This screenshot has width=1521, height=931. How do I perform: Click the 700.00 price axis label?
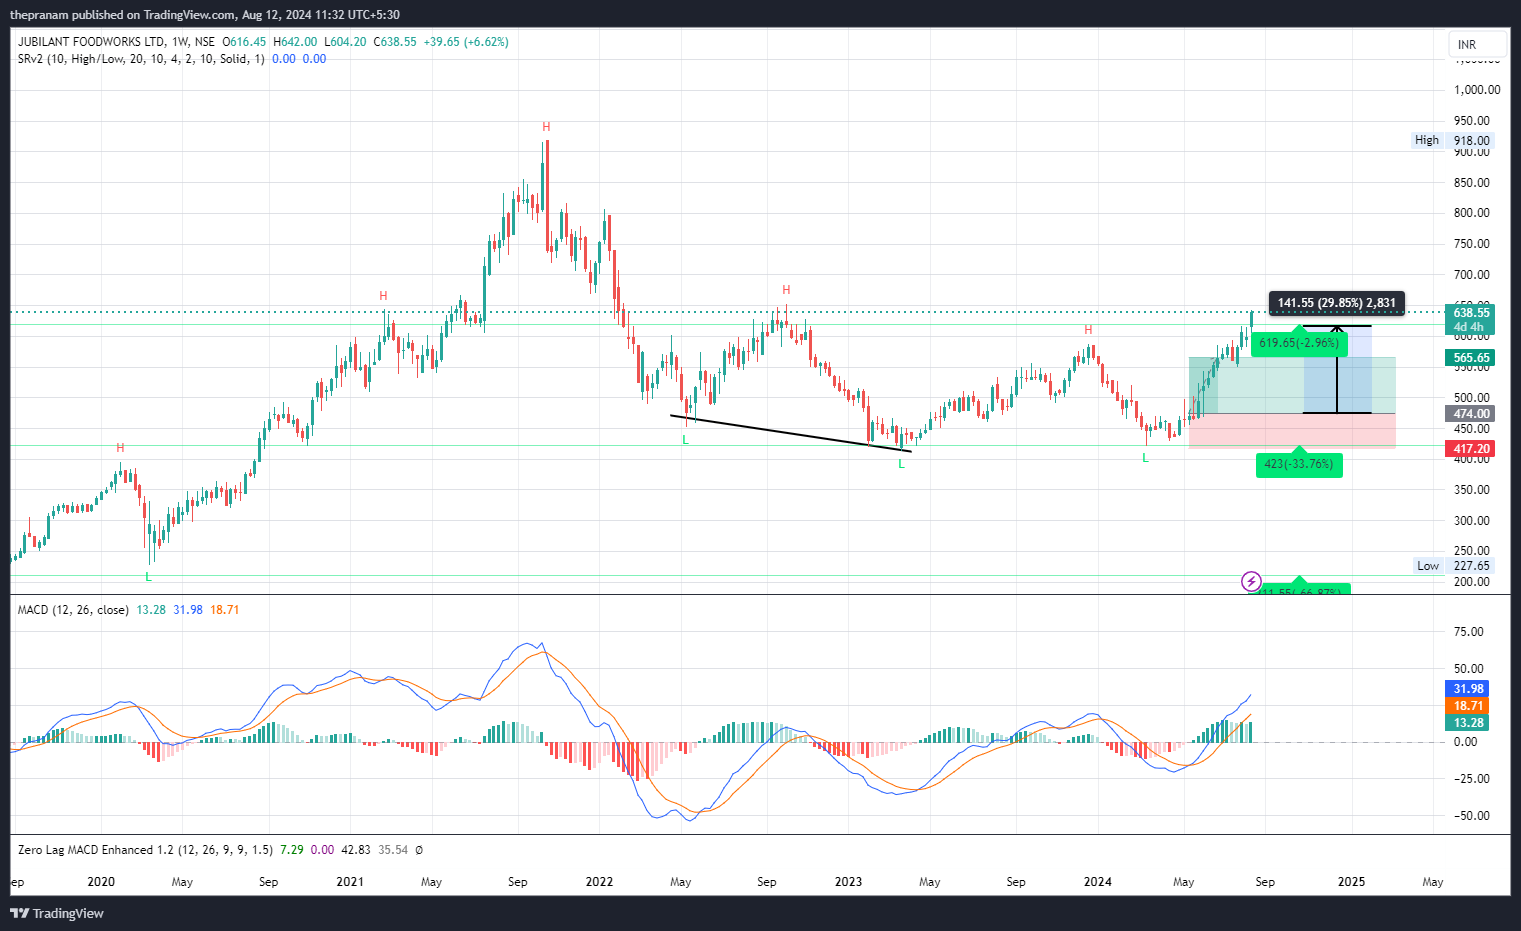(x=1472, y=275)
